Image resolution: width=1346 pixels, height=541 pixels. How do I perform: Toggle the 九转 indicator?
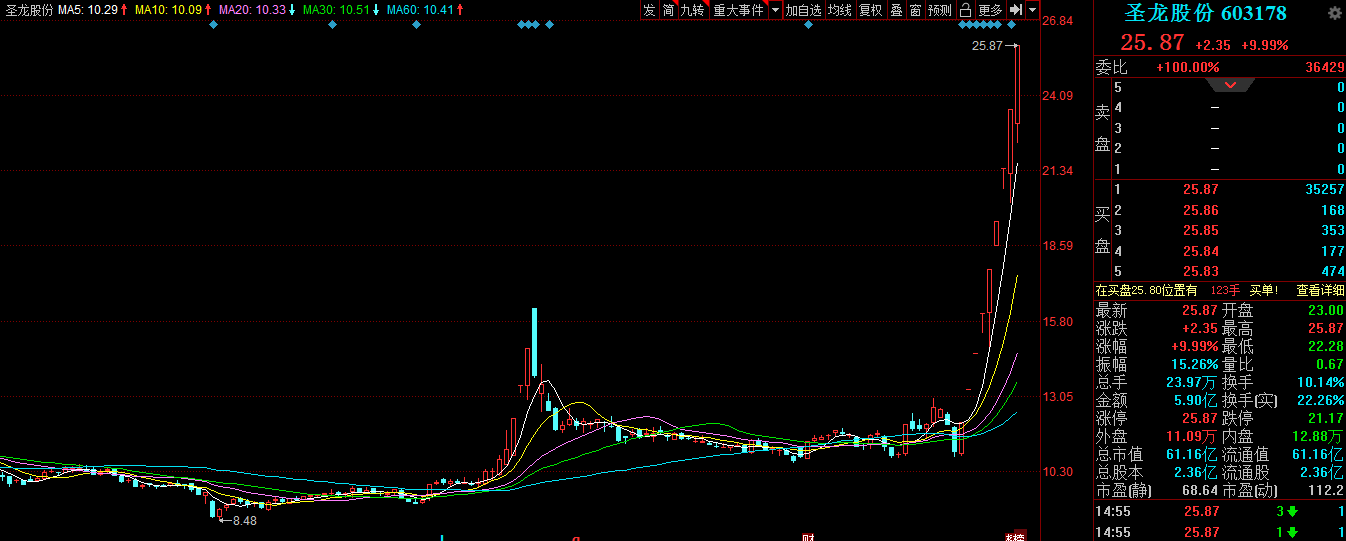692,10
